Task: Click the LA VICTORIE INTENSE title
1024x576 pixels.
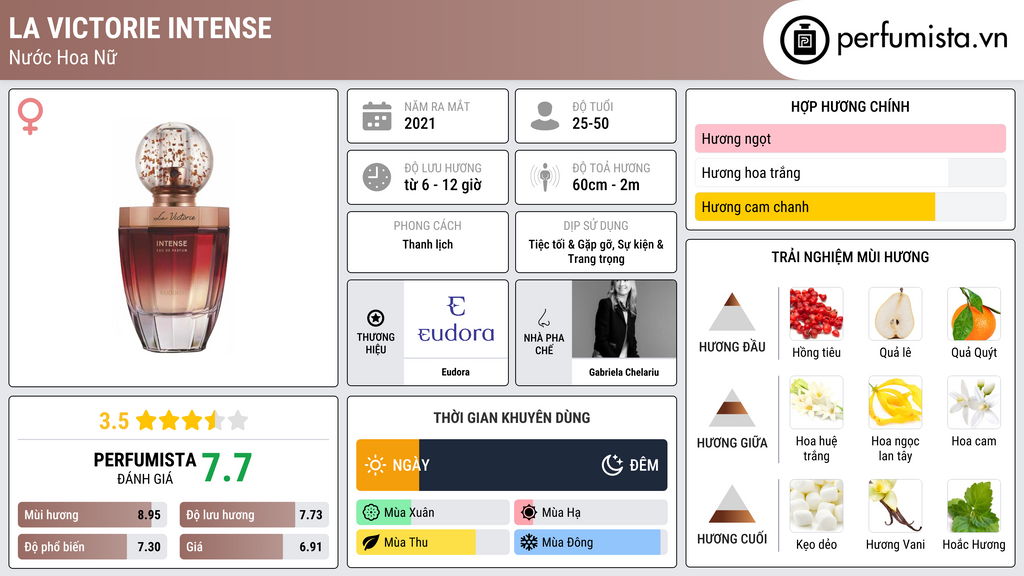Action: [x=140, y=28]
